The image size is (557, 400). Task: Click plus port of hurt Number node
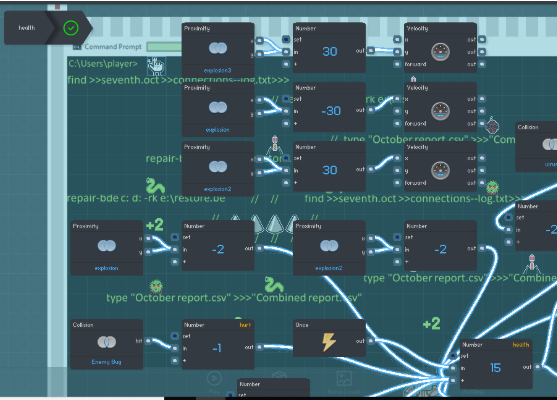coord(175,361)
